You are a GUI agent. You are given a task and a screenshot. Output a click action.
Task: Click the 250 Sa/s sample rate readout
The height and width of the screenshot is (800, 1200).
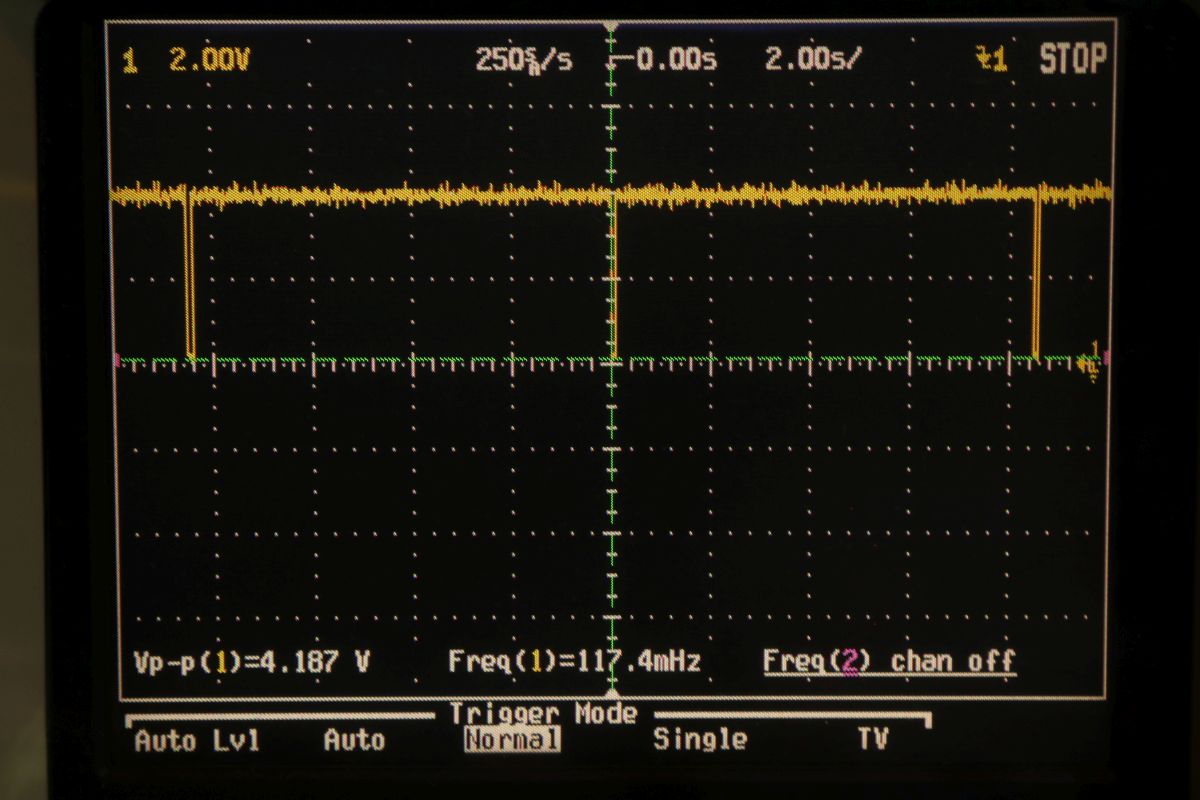pyautogui.click(x=523, y=60)
